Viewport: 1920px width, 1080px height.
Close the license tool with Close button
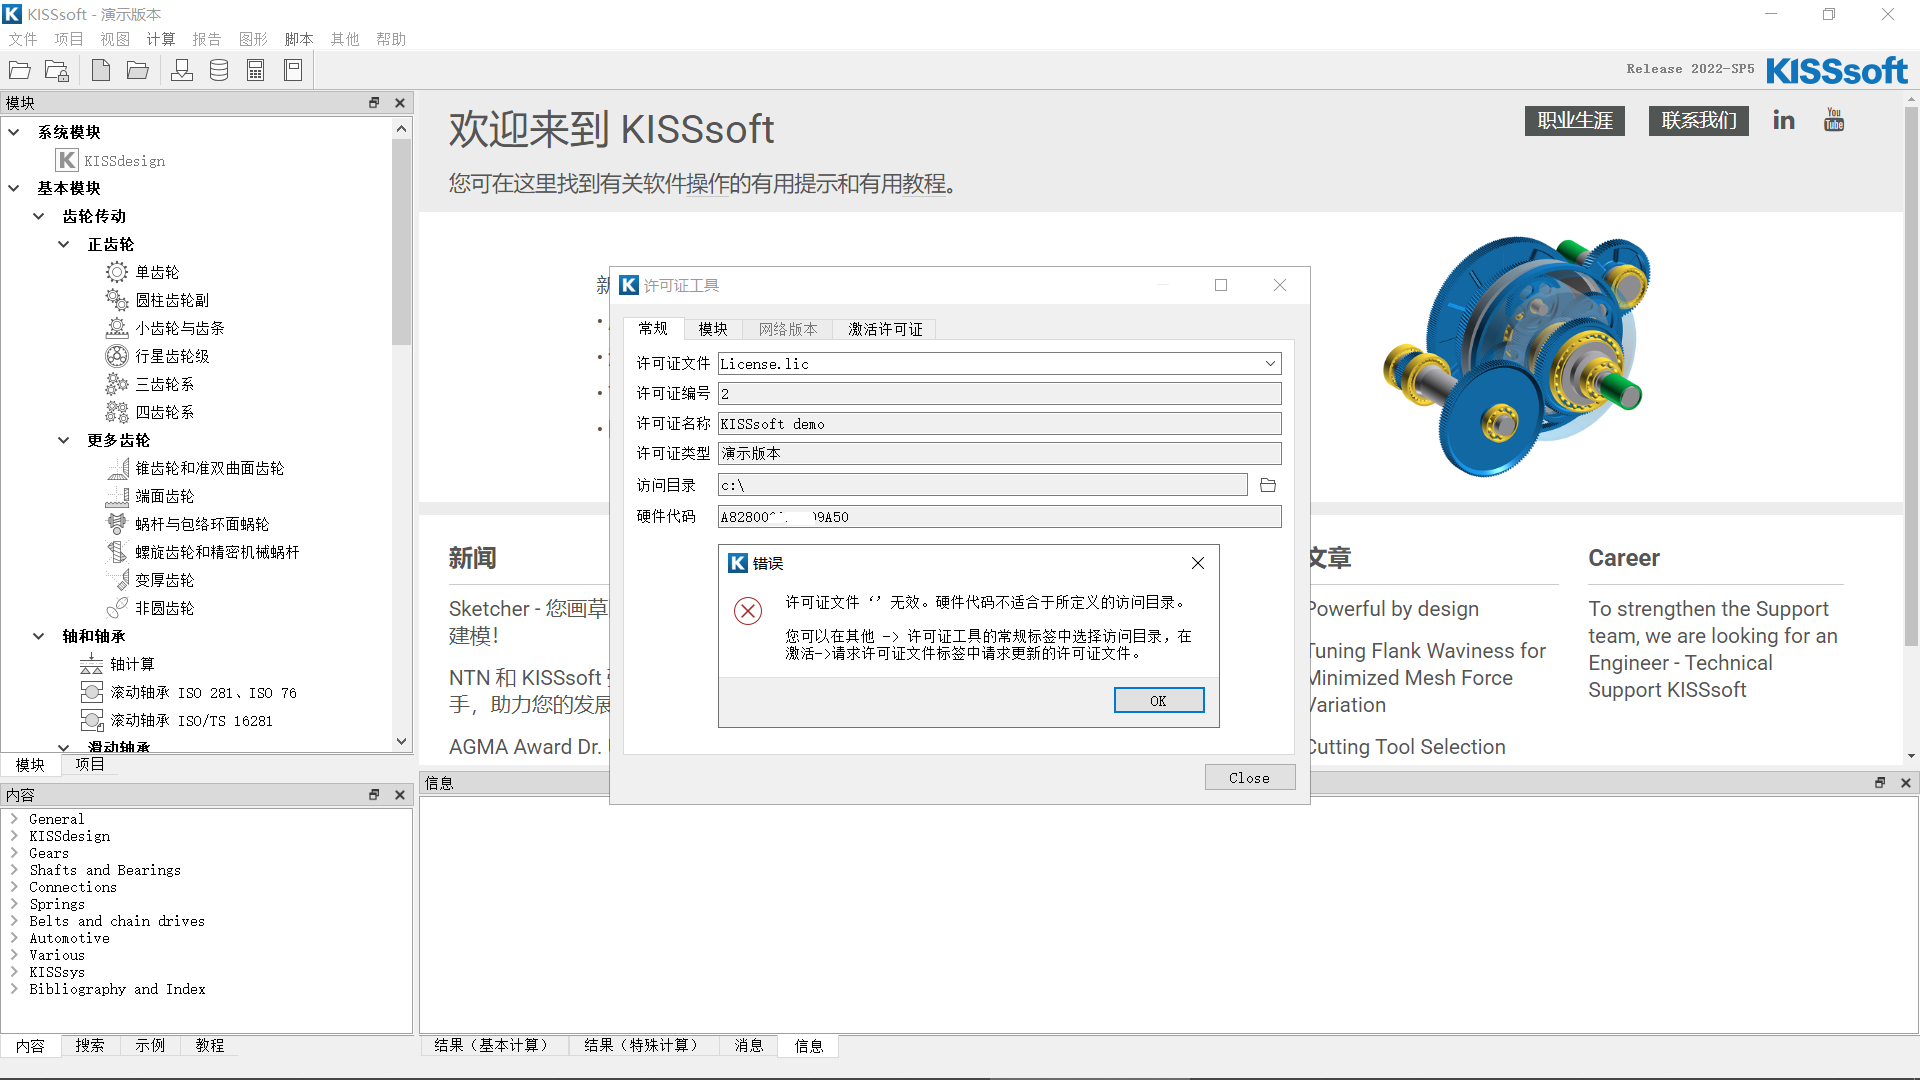1249,777
